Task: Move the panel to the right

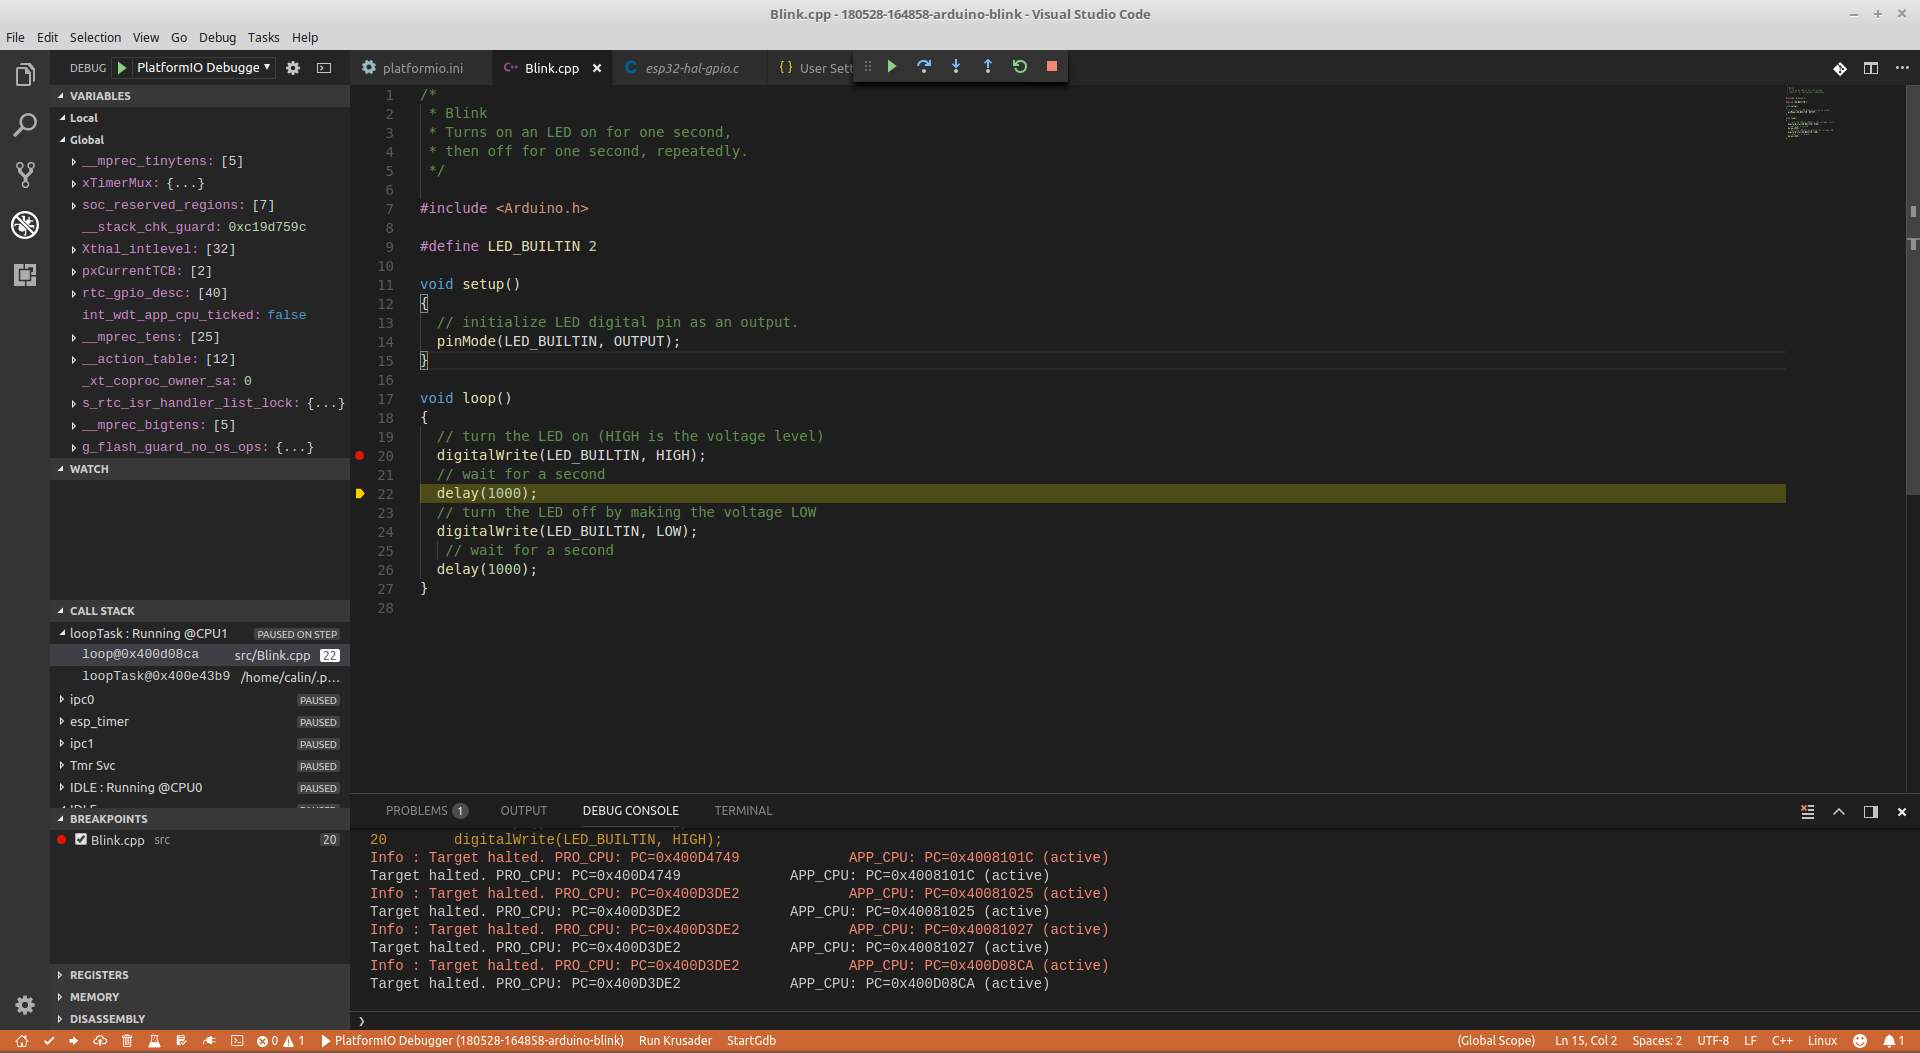Action: tap(1871, 812)
